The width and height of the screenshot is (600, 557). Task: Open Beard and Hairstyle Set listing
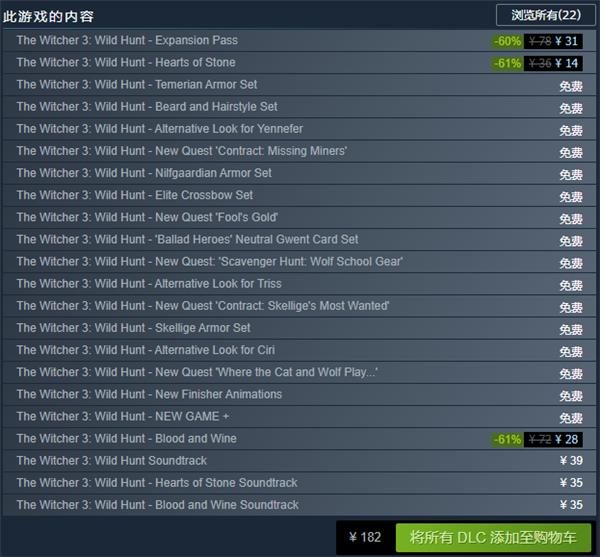(299, 107)
